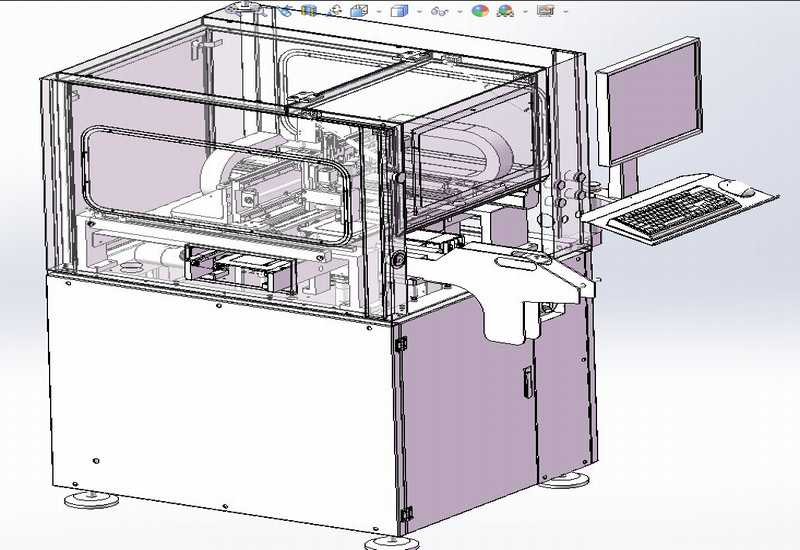Select the monitor screen on the model

[652, 100]
